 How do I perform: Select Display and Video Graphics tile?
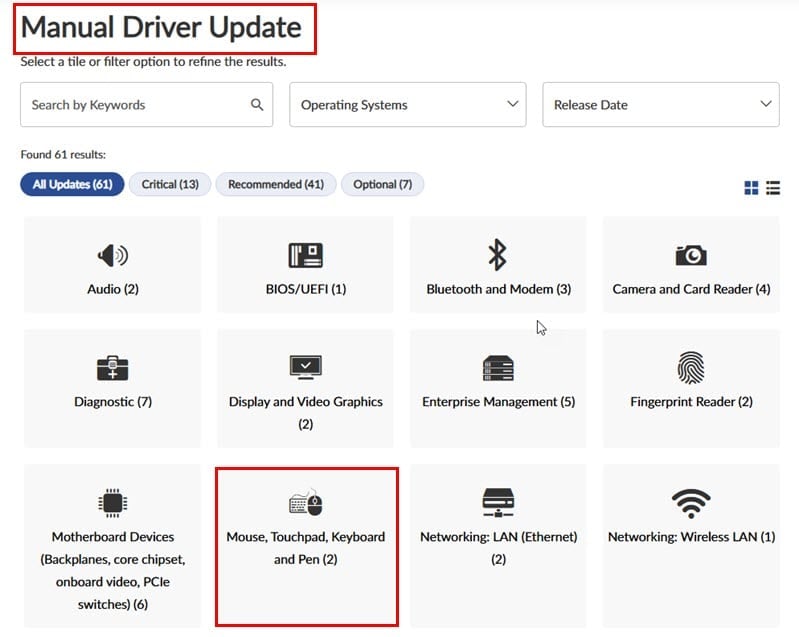coord(305,388)
